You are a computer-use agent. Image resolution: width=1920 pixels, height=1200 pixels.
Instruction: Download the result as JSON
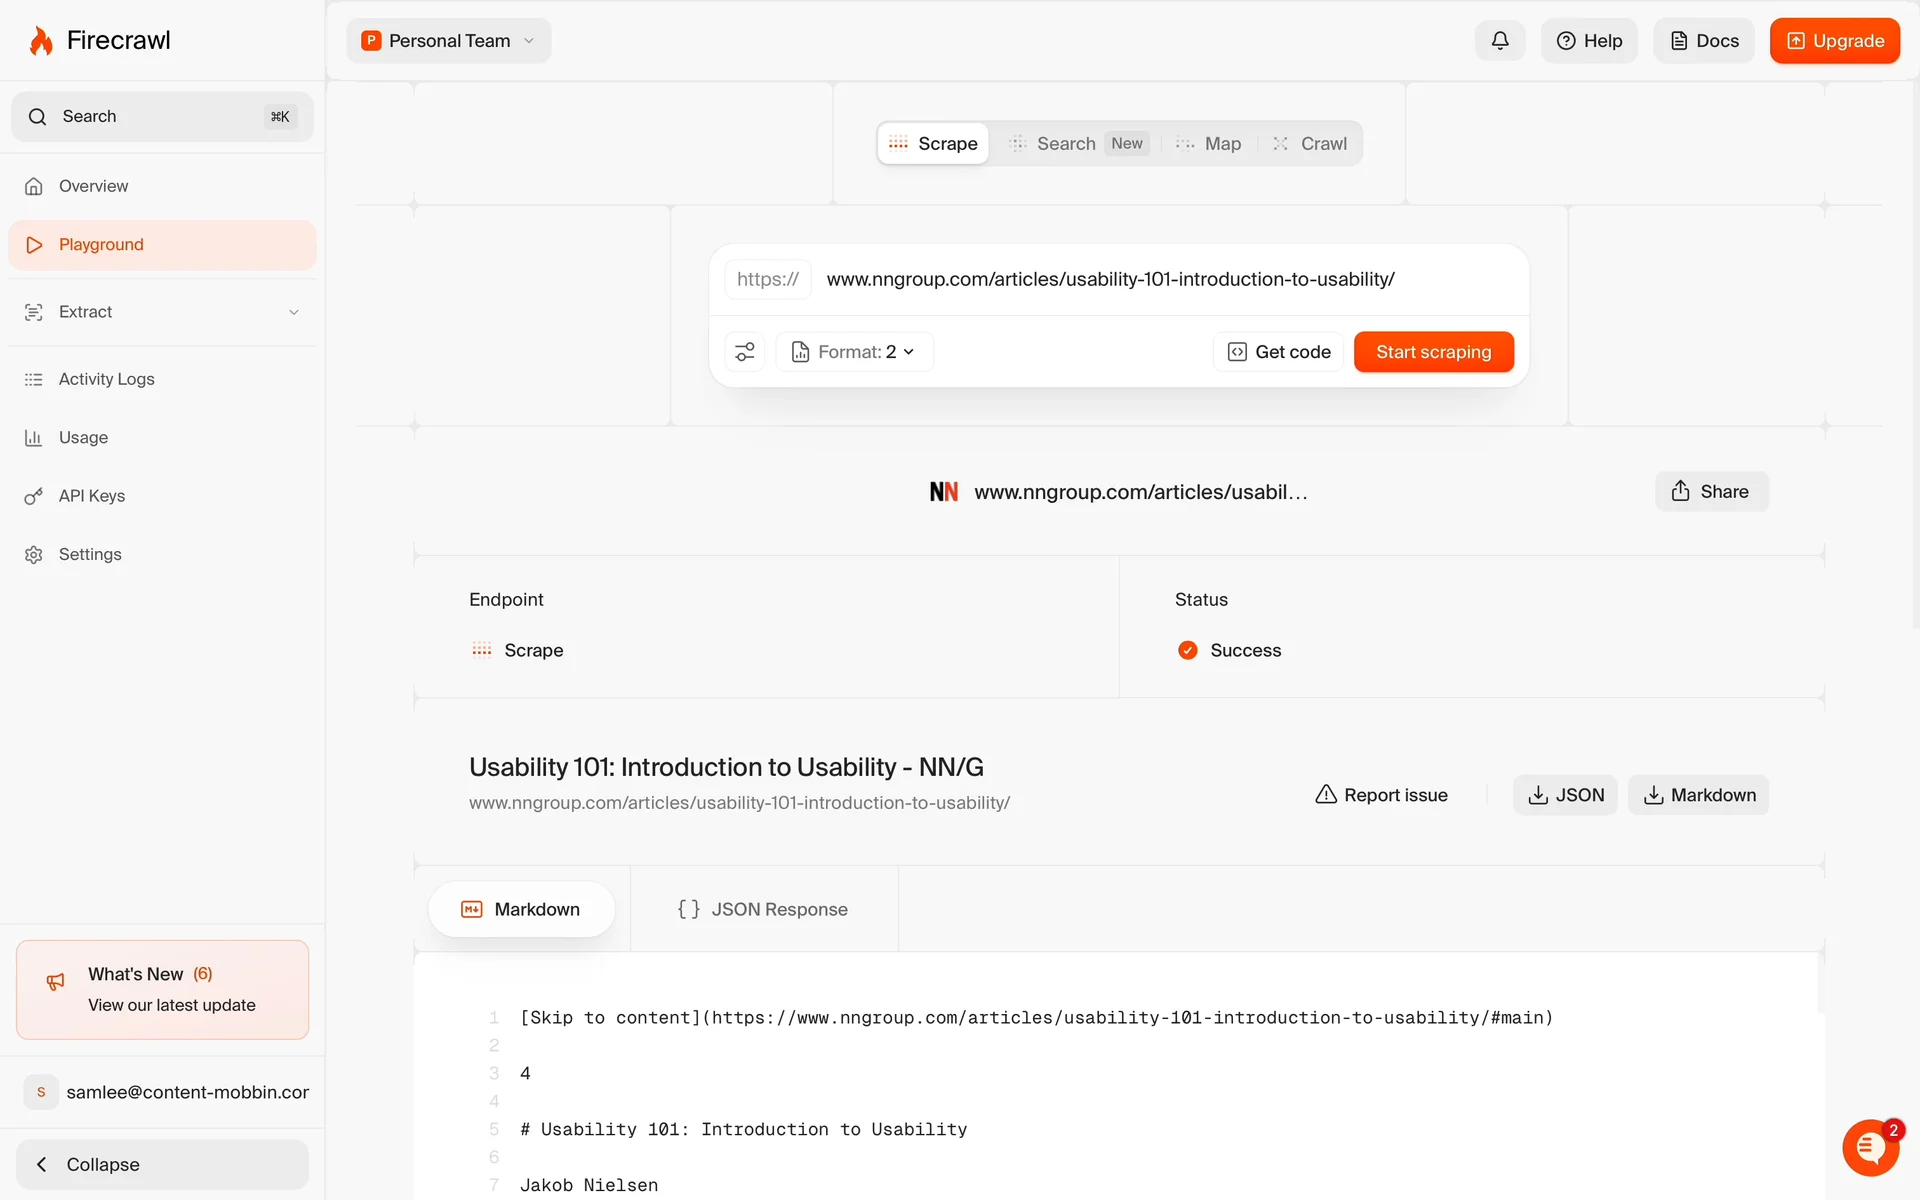(x=1565, y=795)
